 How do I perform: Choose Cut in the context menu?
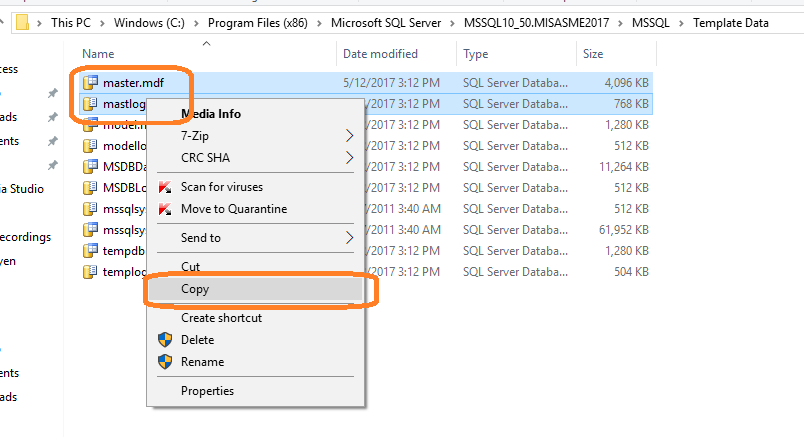tap(255, 267)
